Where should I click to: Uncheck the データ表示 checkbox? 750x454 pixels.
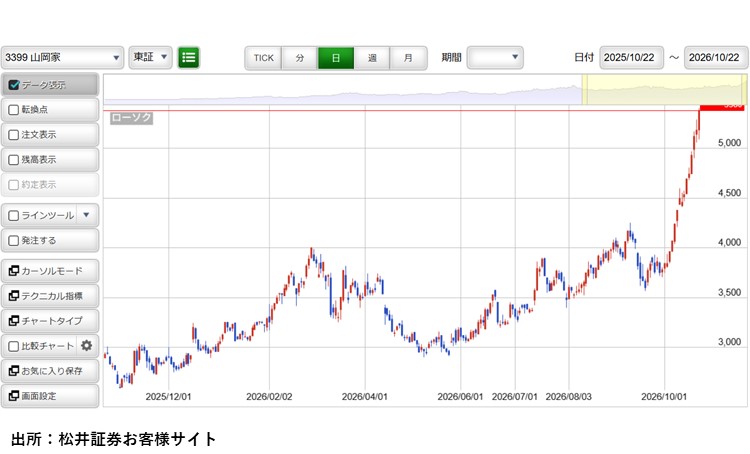click(14, 85)
